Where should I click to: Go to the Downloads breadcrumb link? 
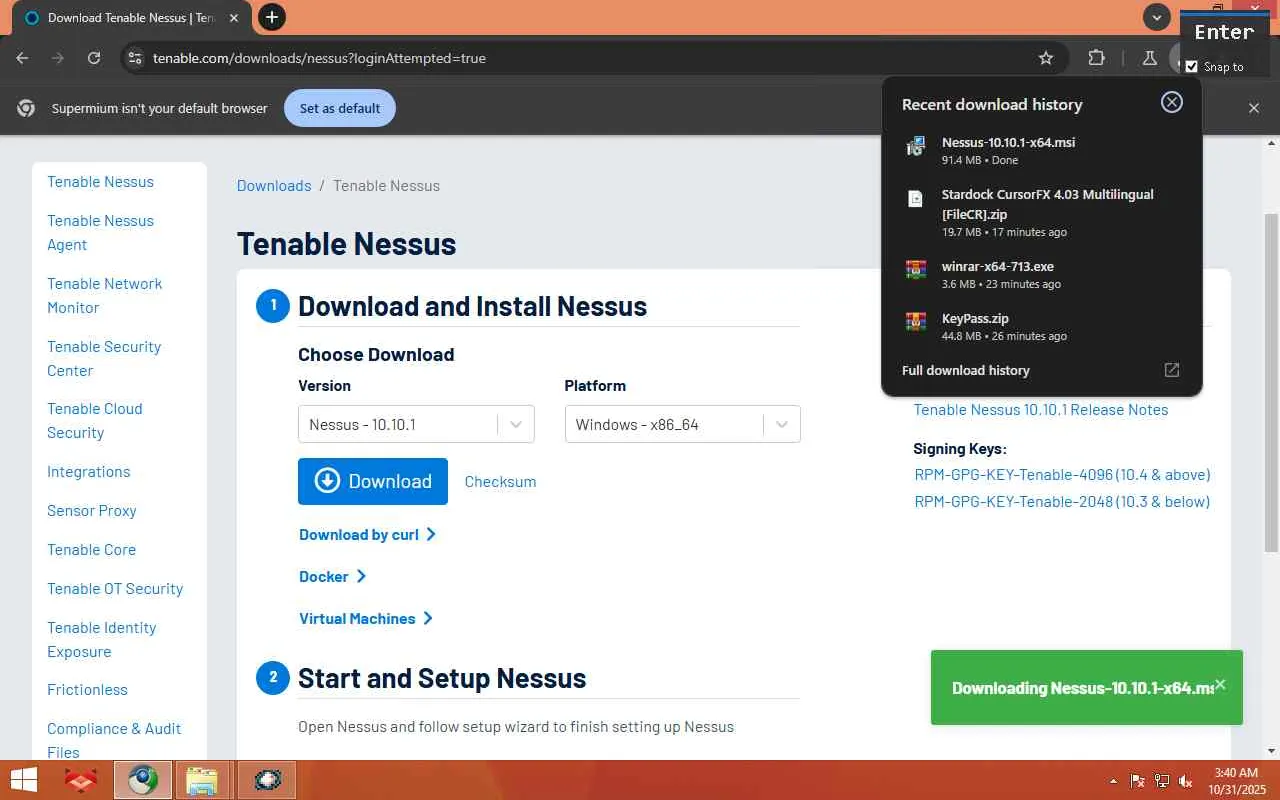[274, 185]
